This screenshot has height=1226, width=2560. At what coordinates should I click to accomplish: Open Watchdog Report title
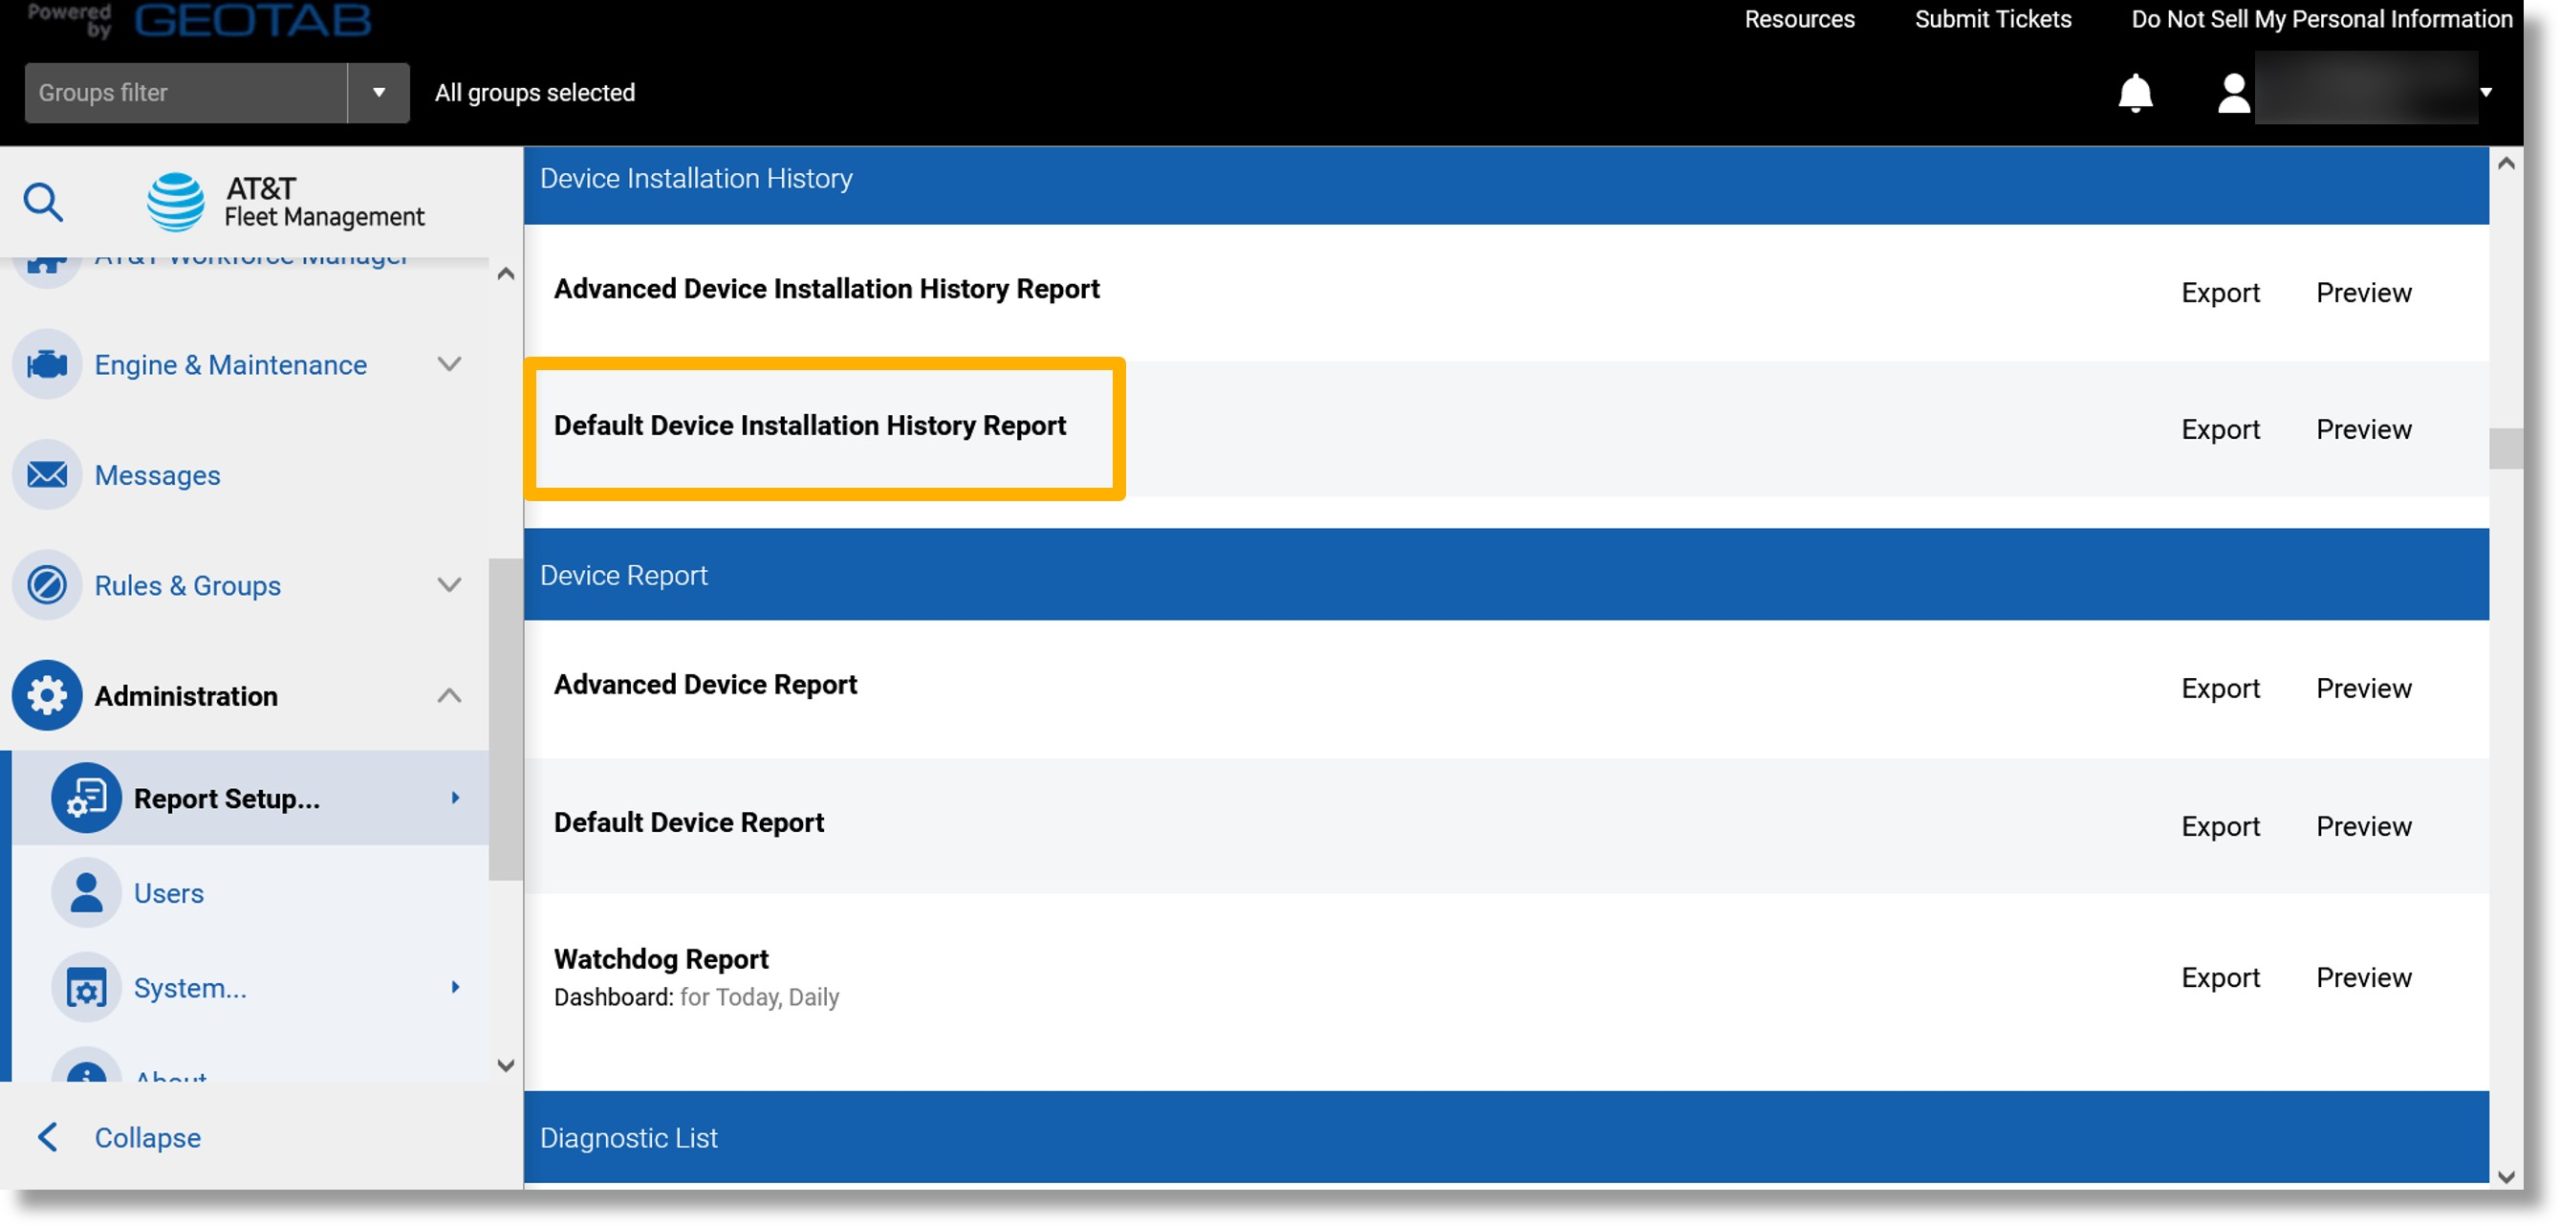[x=661, y=959]
